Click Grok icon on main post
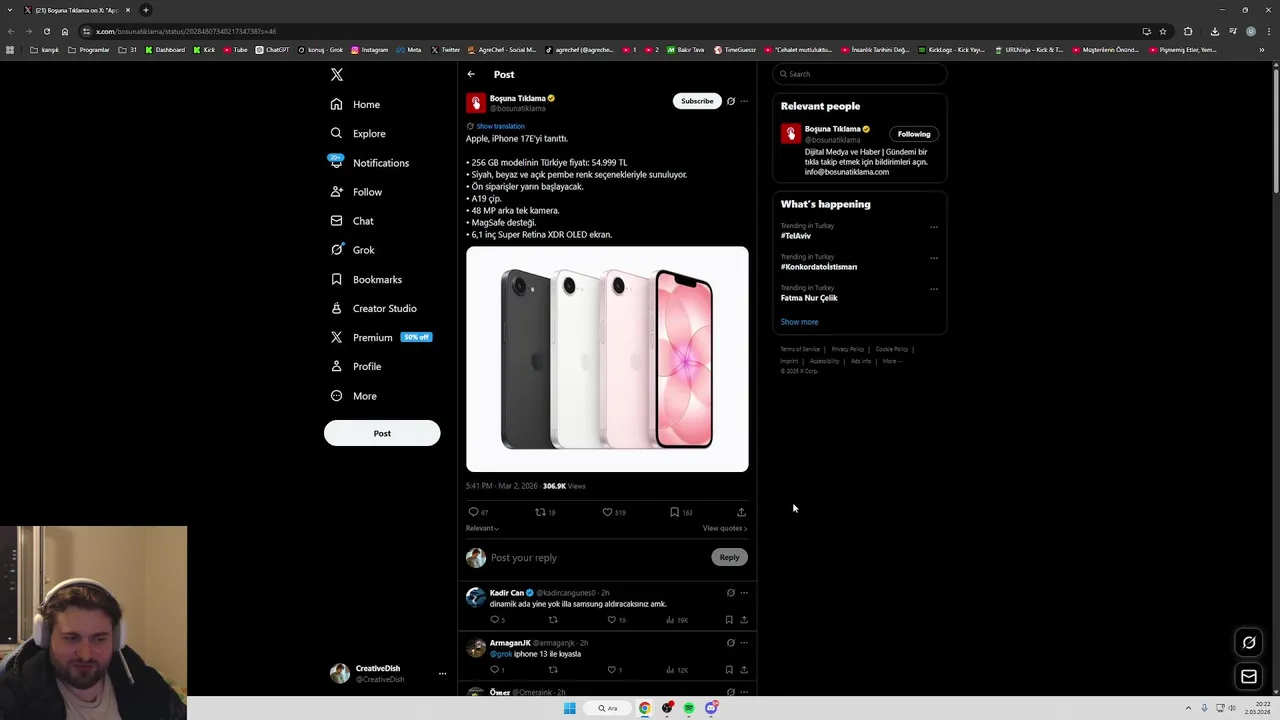 [x=730, y=101]
